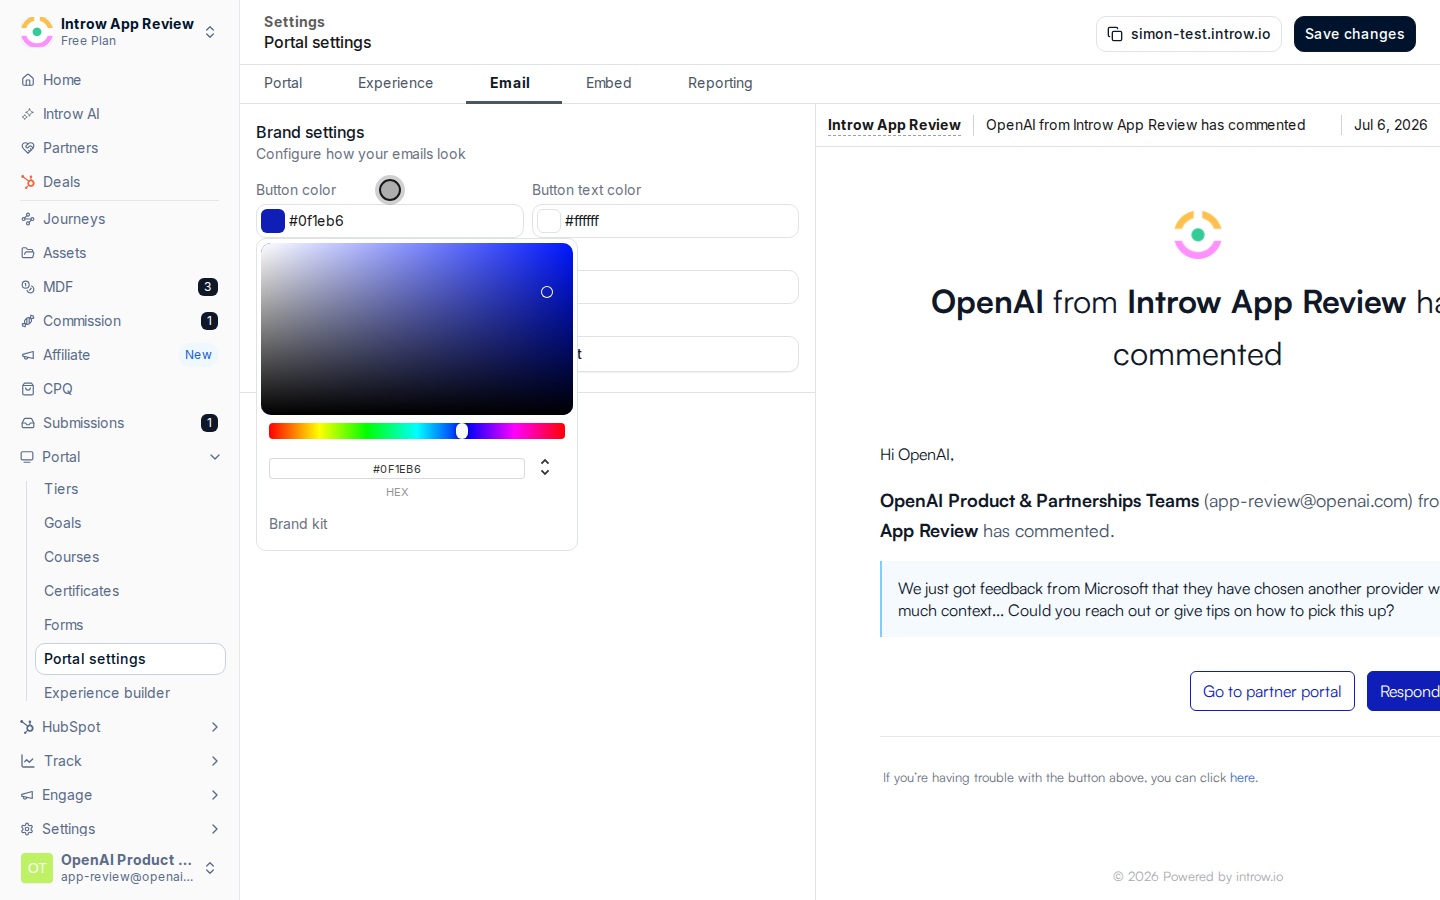Switch to the Experience tab
This screenshot has height=900, width=1440.
[x=396, y=83]
